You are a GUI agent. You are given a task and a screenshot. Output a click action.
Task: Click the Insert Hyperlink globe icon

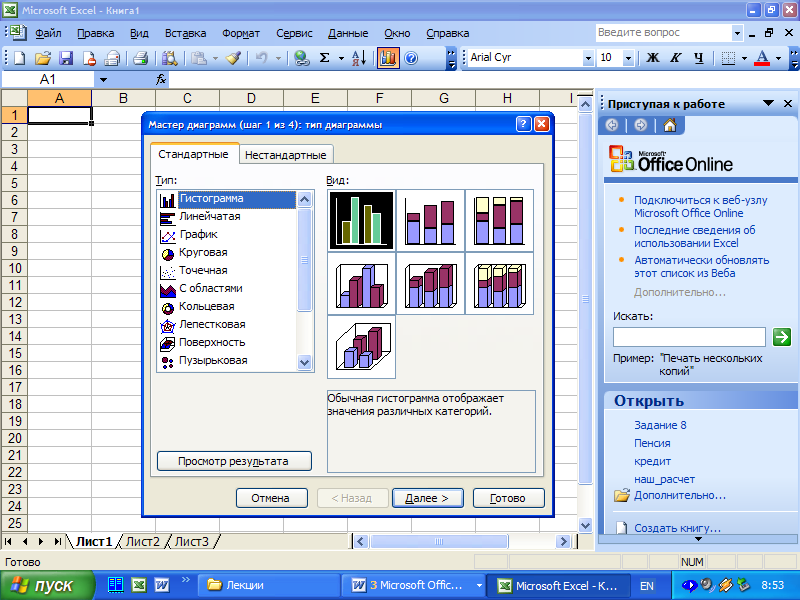[302, 58]
